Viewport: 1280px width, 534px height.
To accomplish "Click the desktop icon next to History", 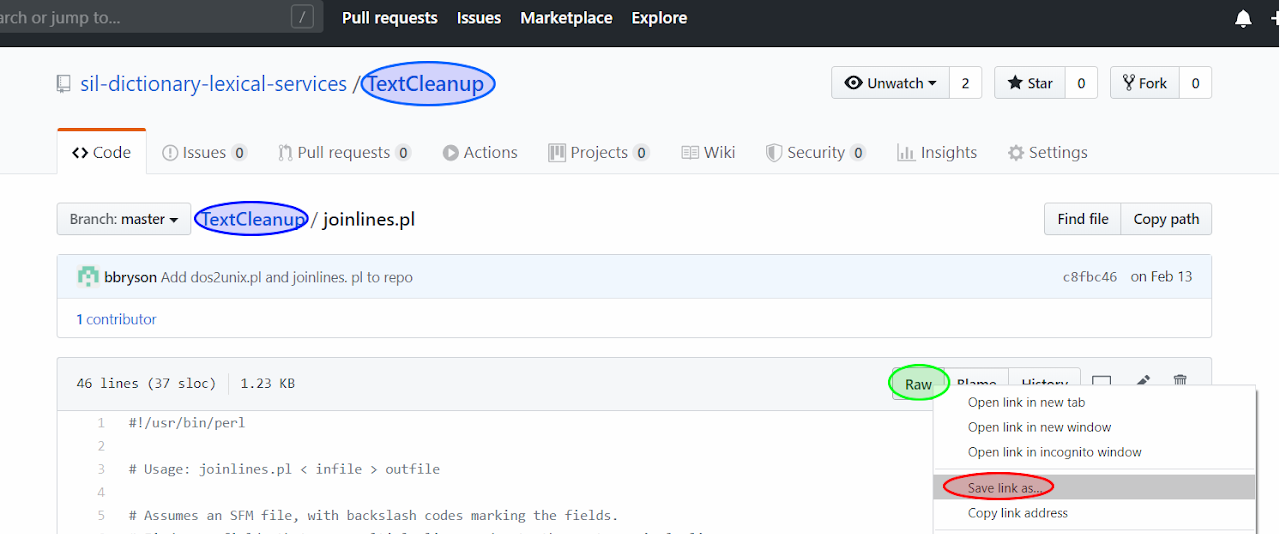I will point(1101,382).
